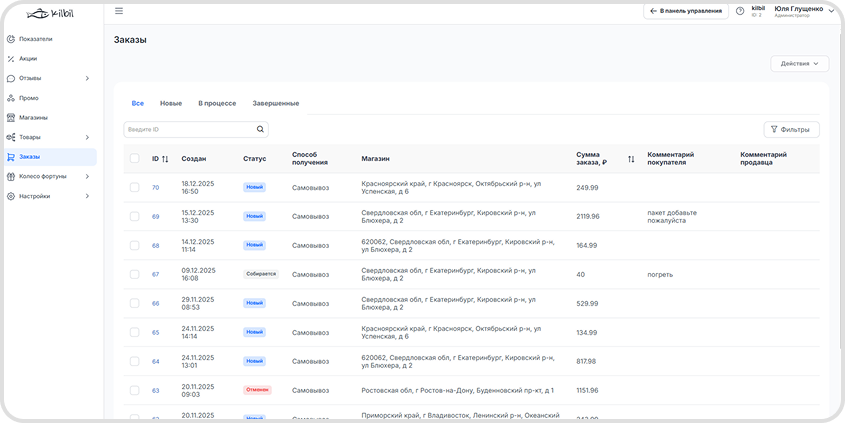Open Акции section in sidebar
The image size is (845, 423).
pos(28,58)
